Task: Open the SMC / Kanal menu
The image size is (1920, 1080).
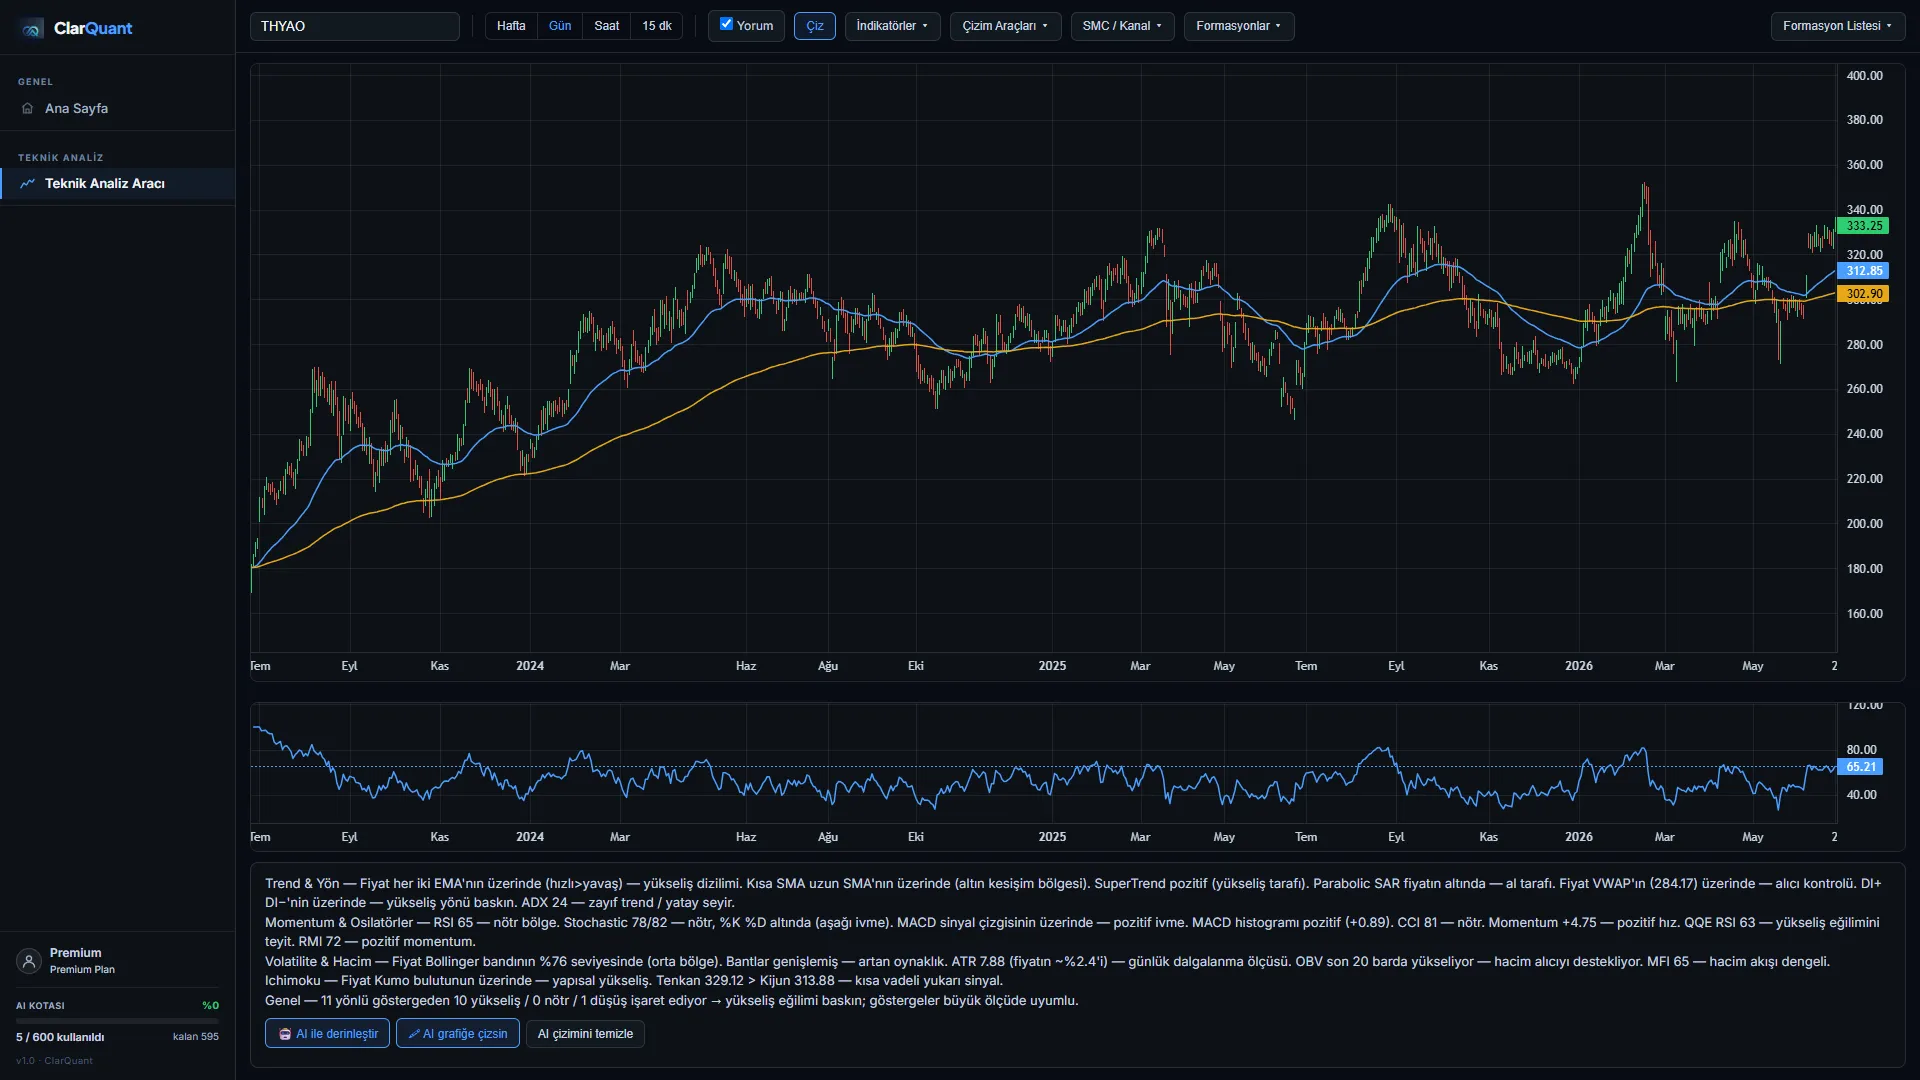Action: [x=1122, y=26]
